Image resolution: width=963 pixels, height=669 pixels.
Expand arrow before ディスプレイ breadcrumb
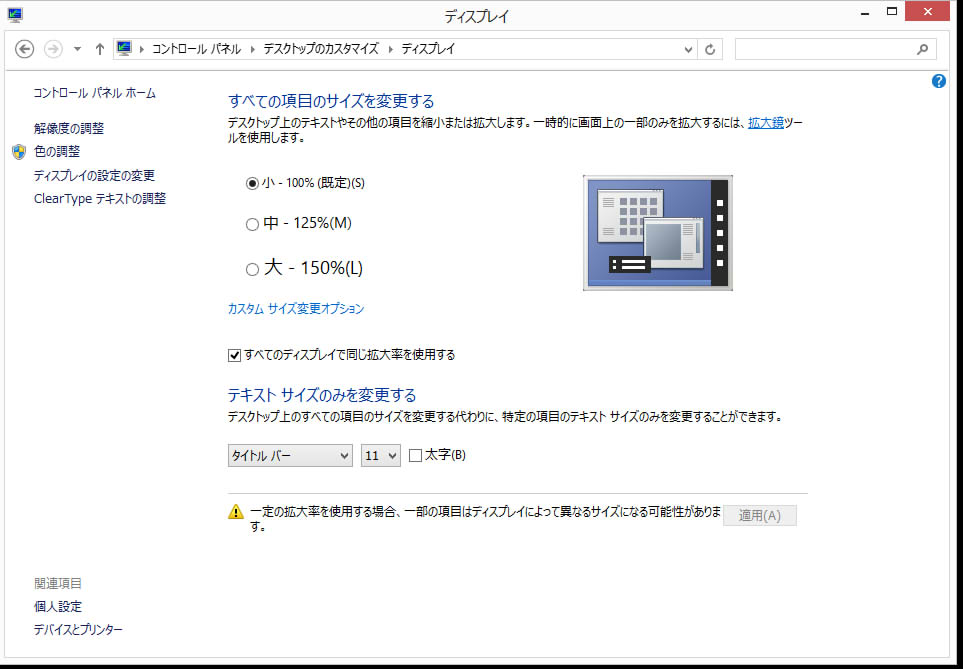tap(391, 50)
